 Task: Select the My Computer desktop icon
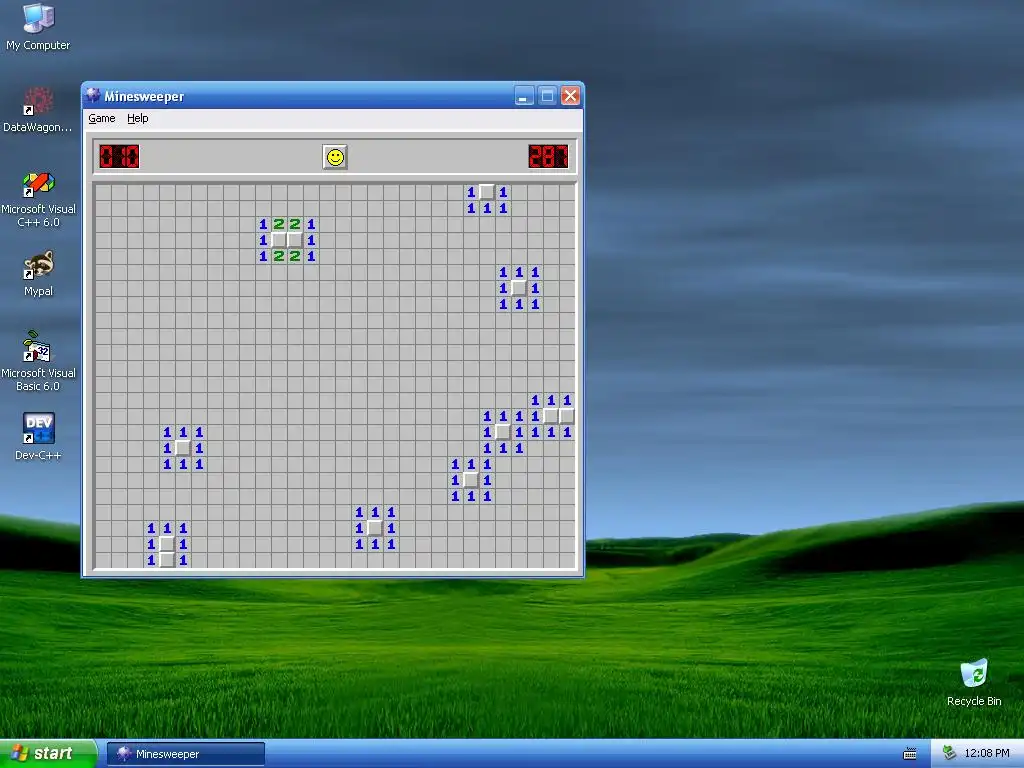point(38,27)
